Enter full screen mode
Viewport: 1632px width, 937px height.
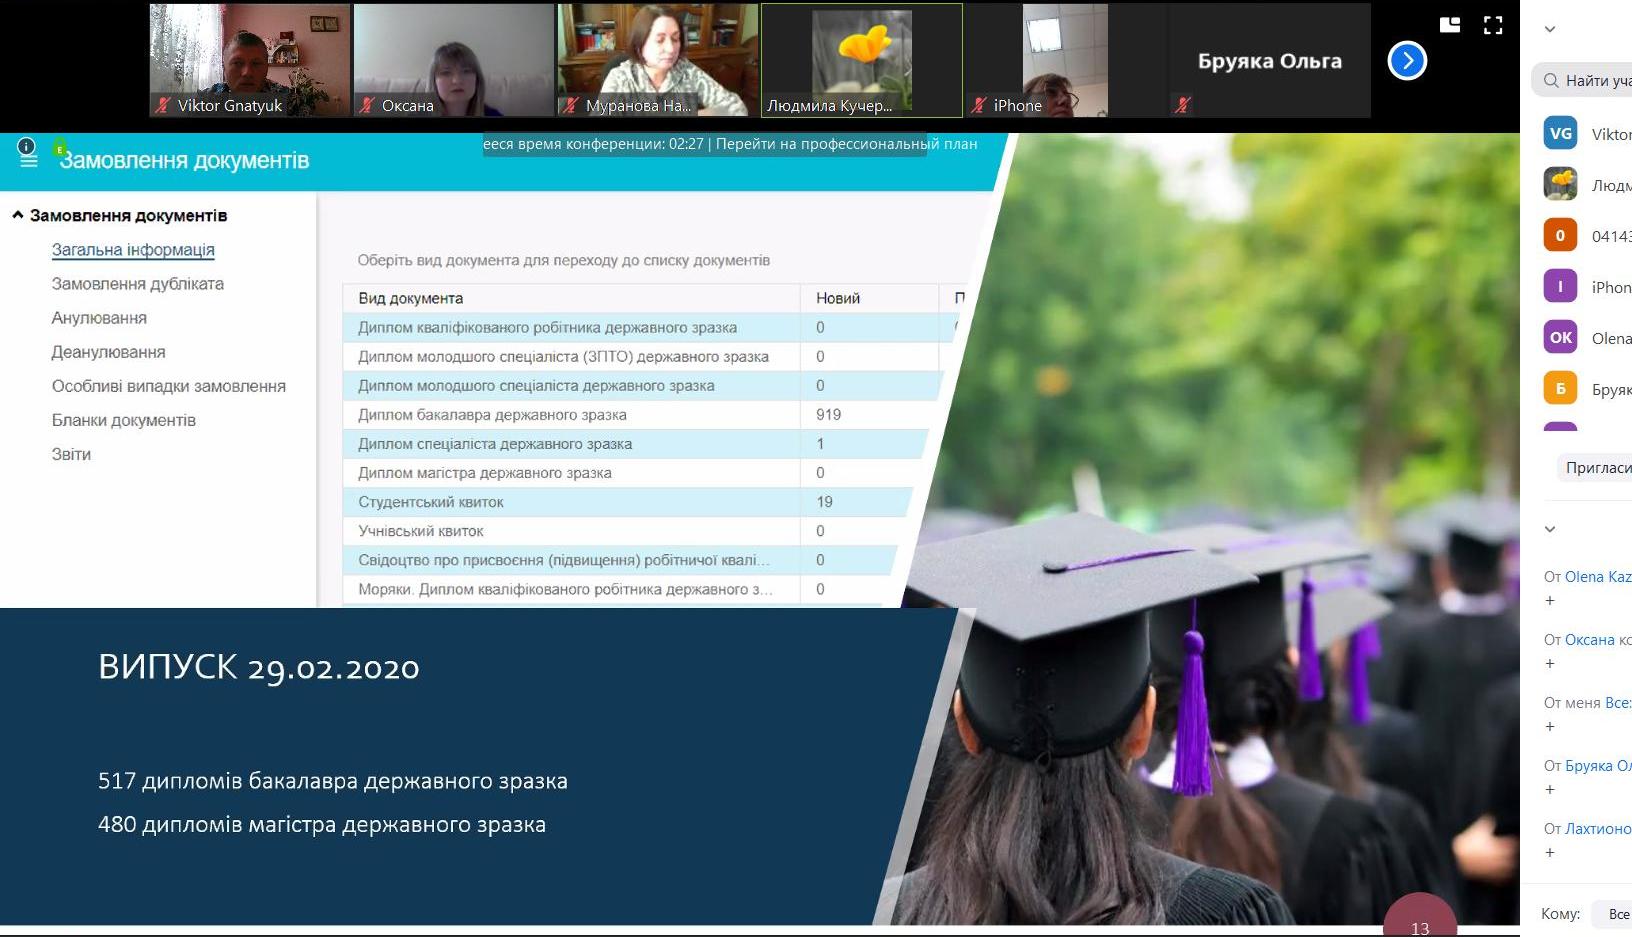point(1493,26)
